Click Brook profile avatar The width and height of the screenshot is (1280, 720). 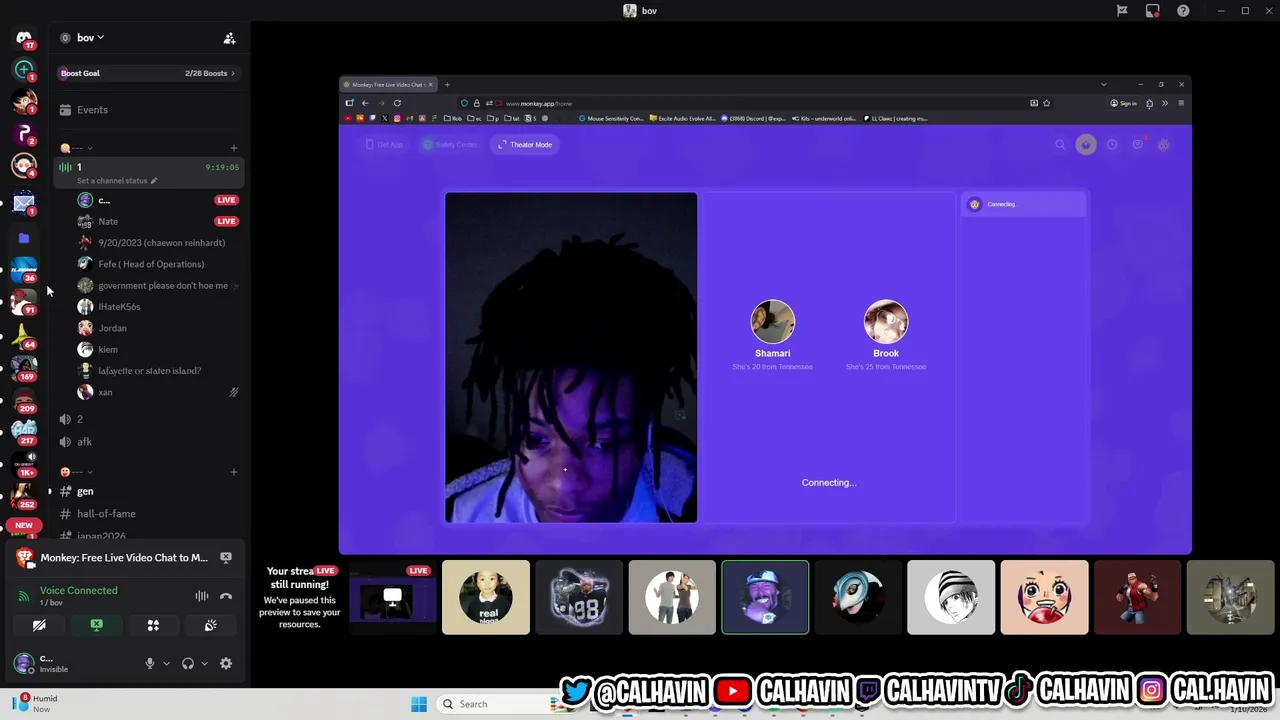886,322
